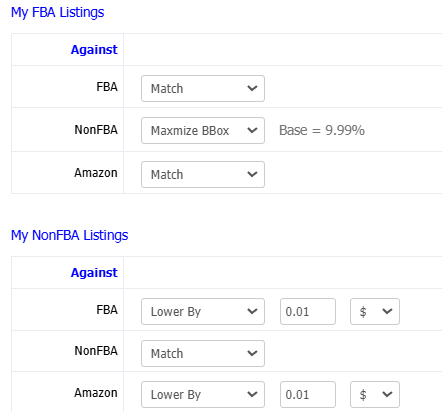Click the 0.01 amount field in the bottom Amazon row
This screenshot has height=412, width=442.
308,394
